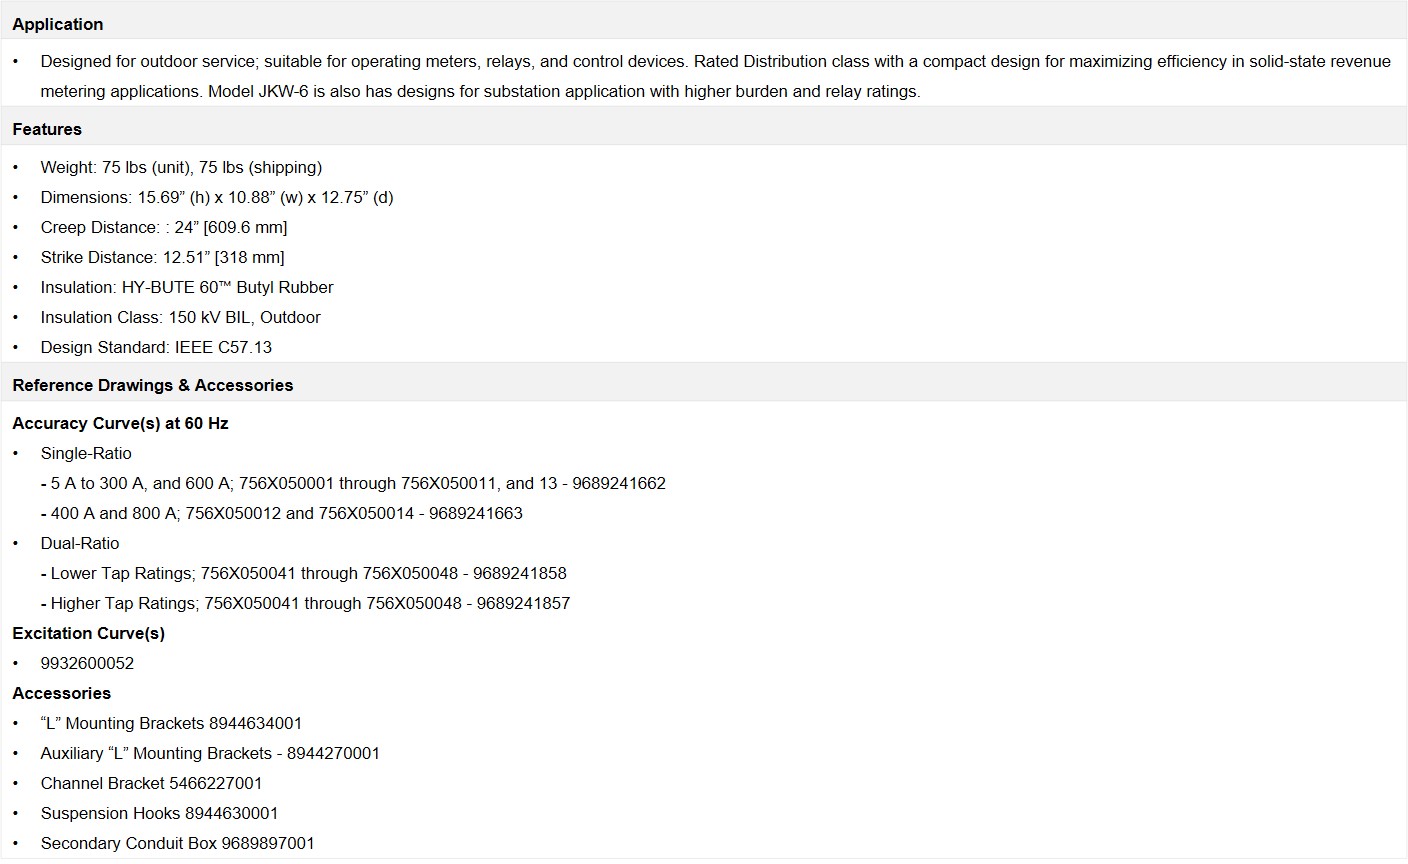The height and width of the screenshot is (864, 1408).
Task: Click Secondary Conduit Box 9689897001
Action: click(x=177, y=843)
